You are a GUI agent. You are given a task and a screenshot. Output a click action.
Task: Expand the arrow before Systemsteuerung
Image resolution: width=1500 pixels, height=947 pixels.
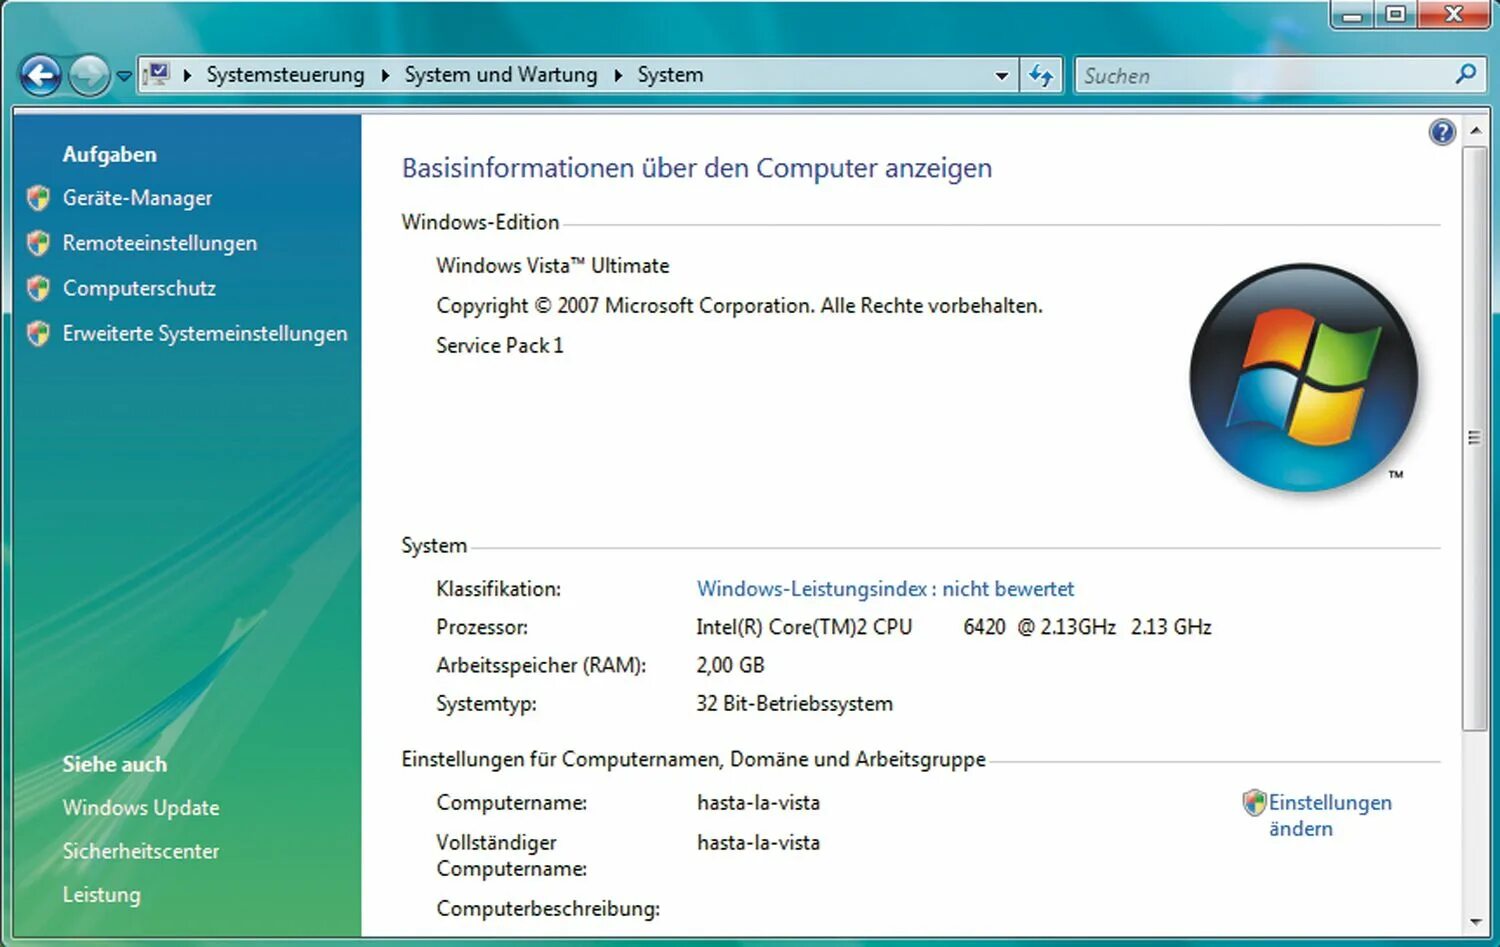tap(187, 75)
